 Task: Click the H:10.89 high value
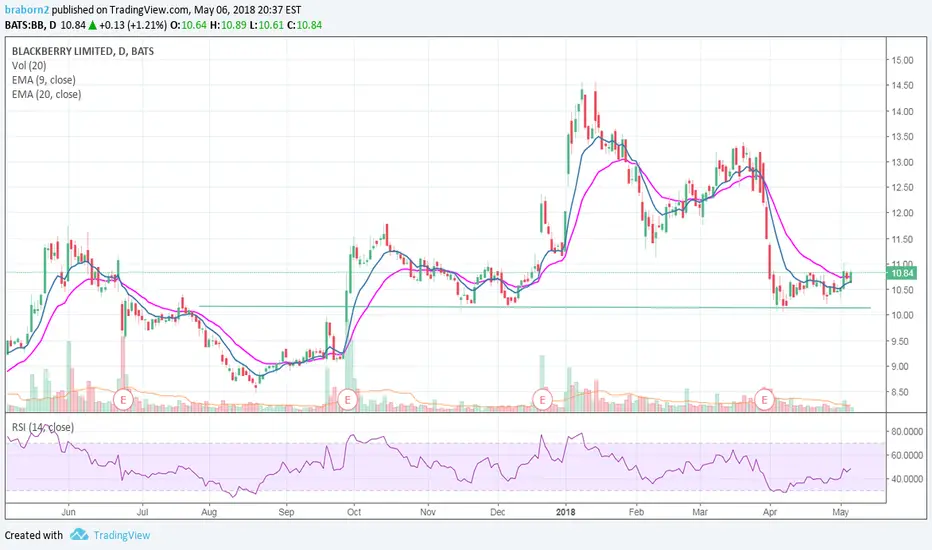[x=226, y=25]
